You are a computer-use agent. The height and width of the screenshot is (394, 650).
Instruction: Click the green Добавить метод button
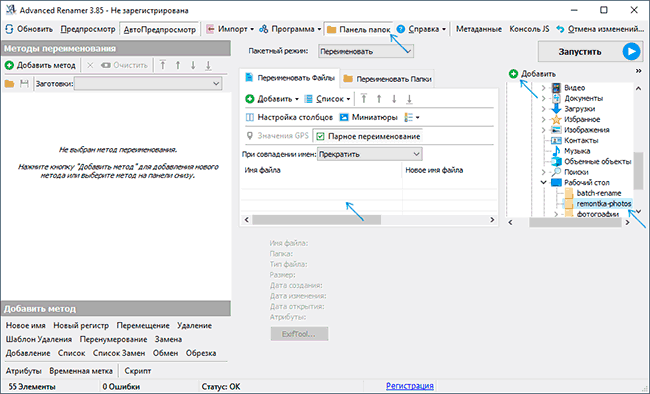40,65
